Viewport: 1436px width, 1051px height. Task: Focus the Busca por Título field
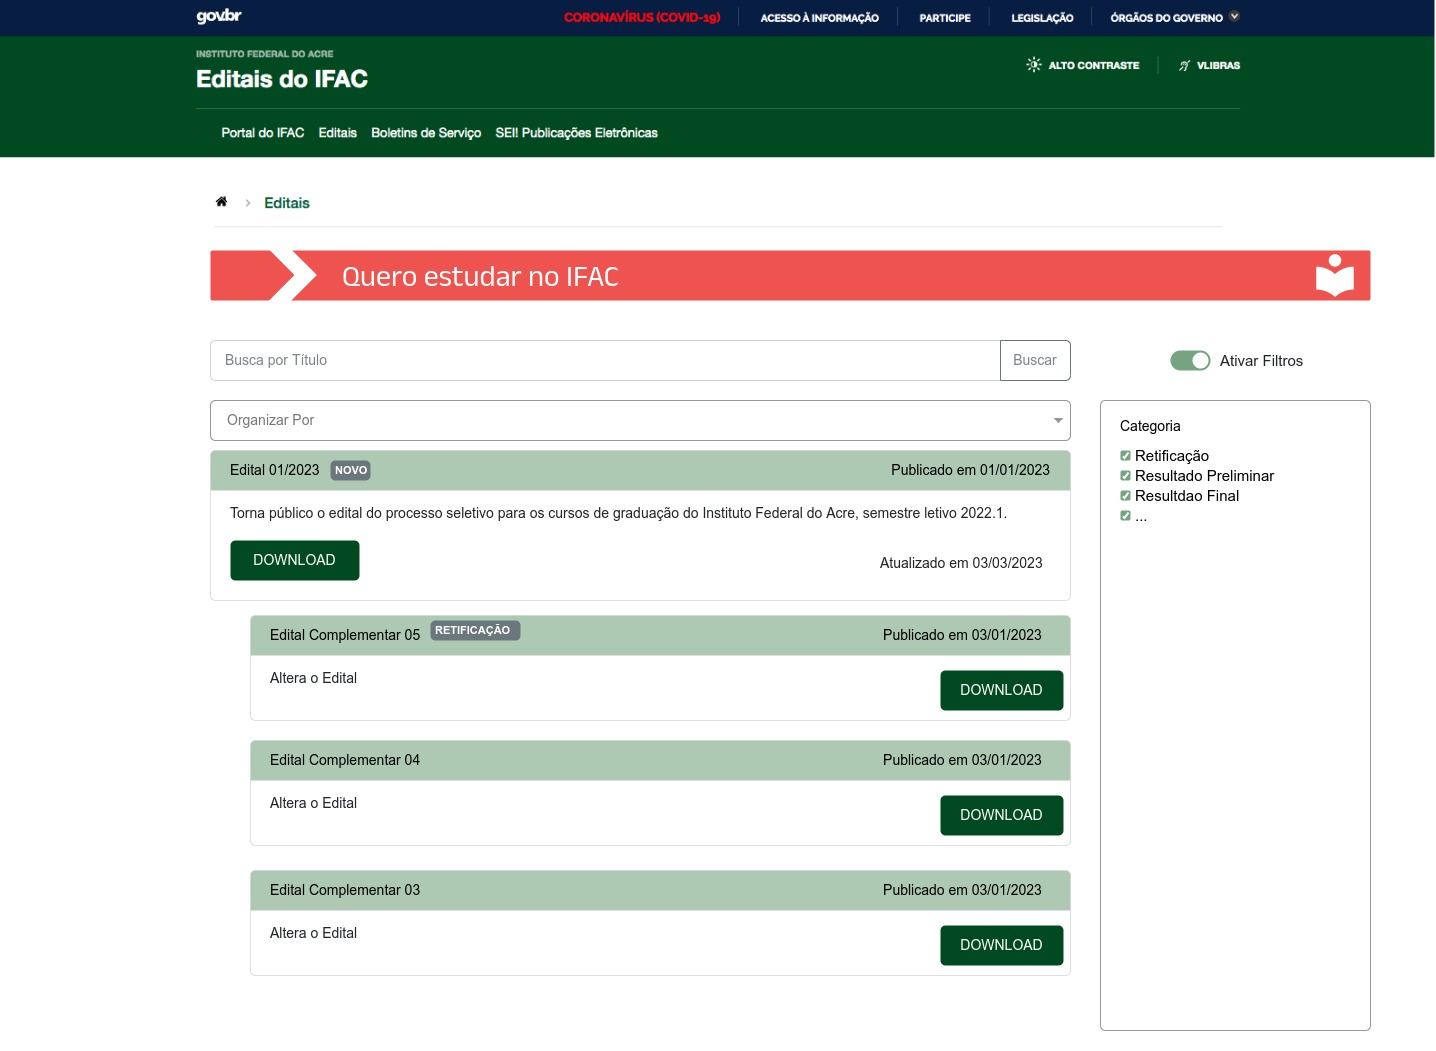pos(605,361)
